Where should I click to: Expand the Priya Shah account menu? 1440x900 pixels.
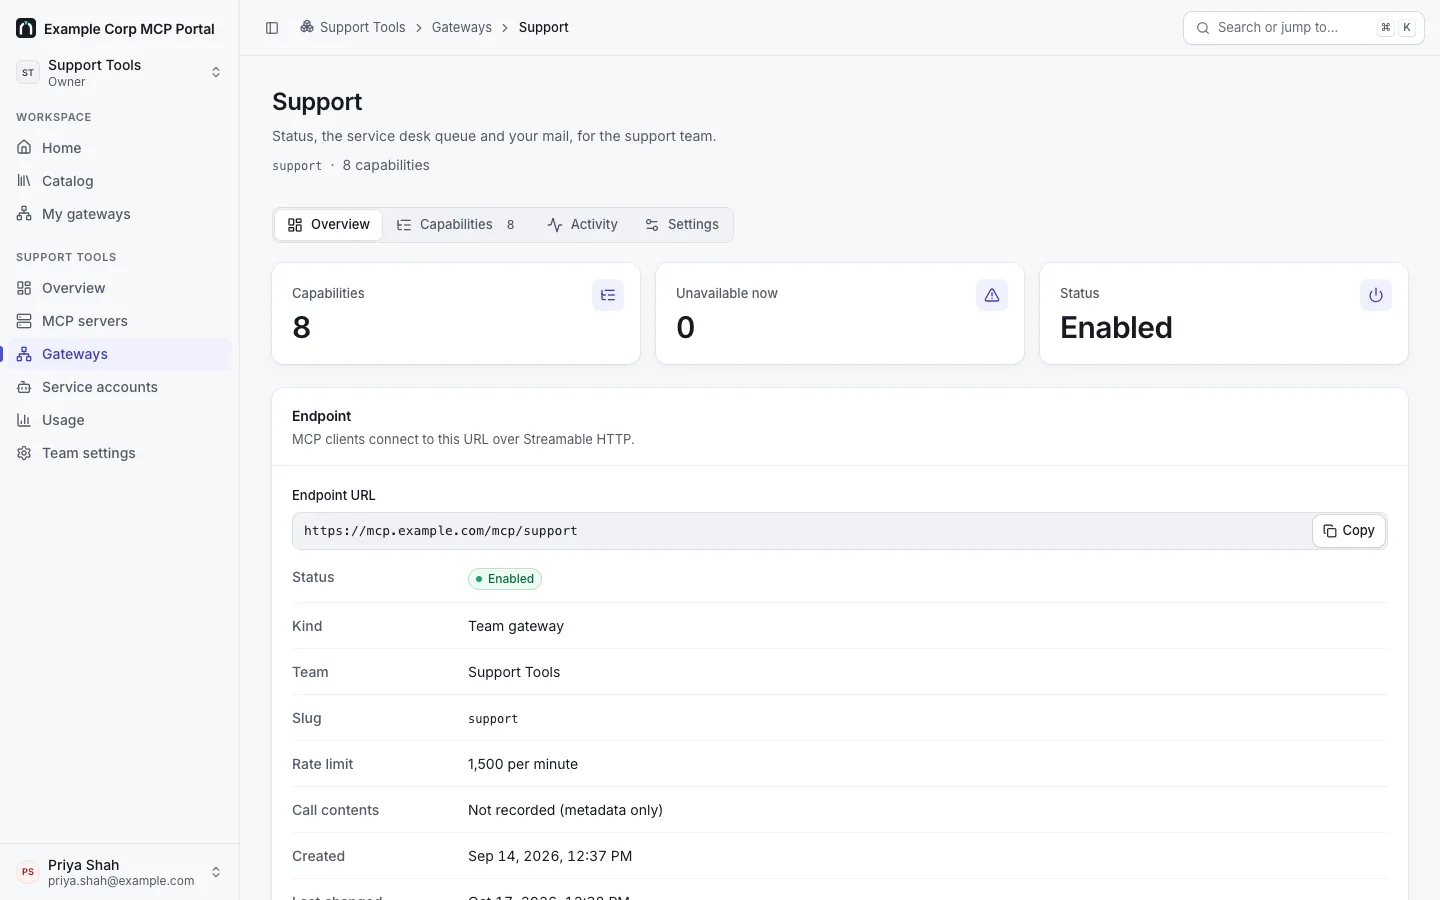[x=120, y=872]
